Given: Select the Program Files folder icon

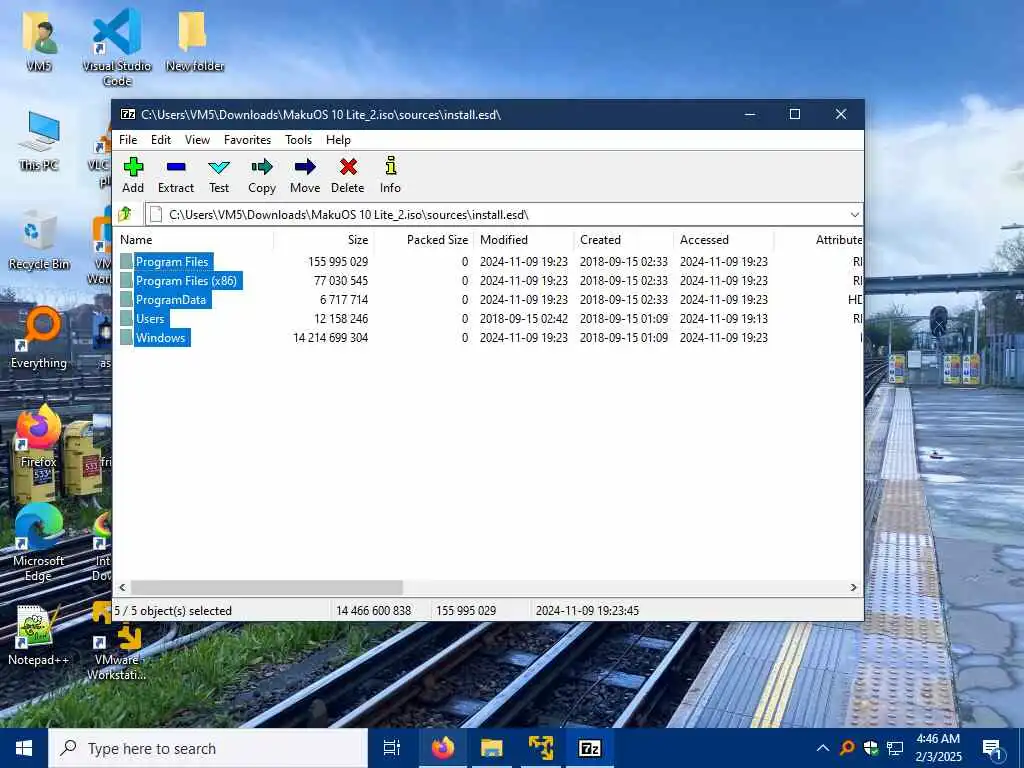Looking at the screenshot, I should pos(126,262).
